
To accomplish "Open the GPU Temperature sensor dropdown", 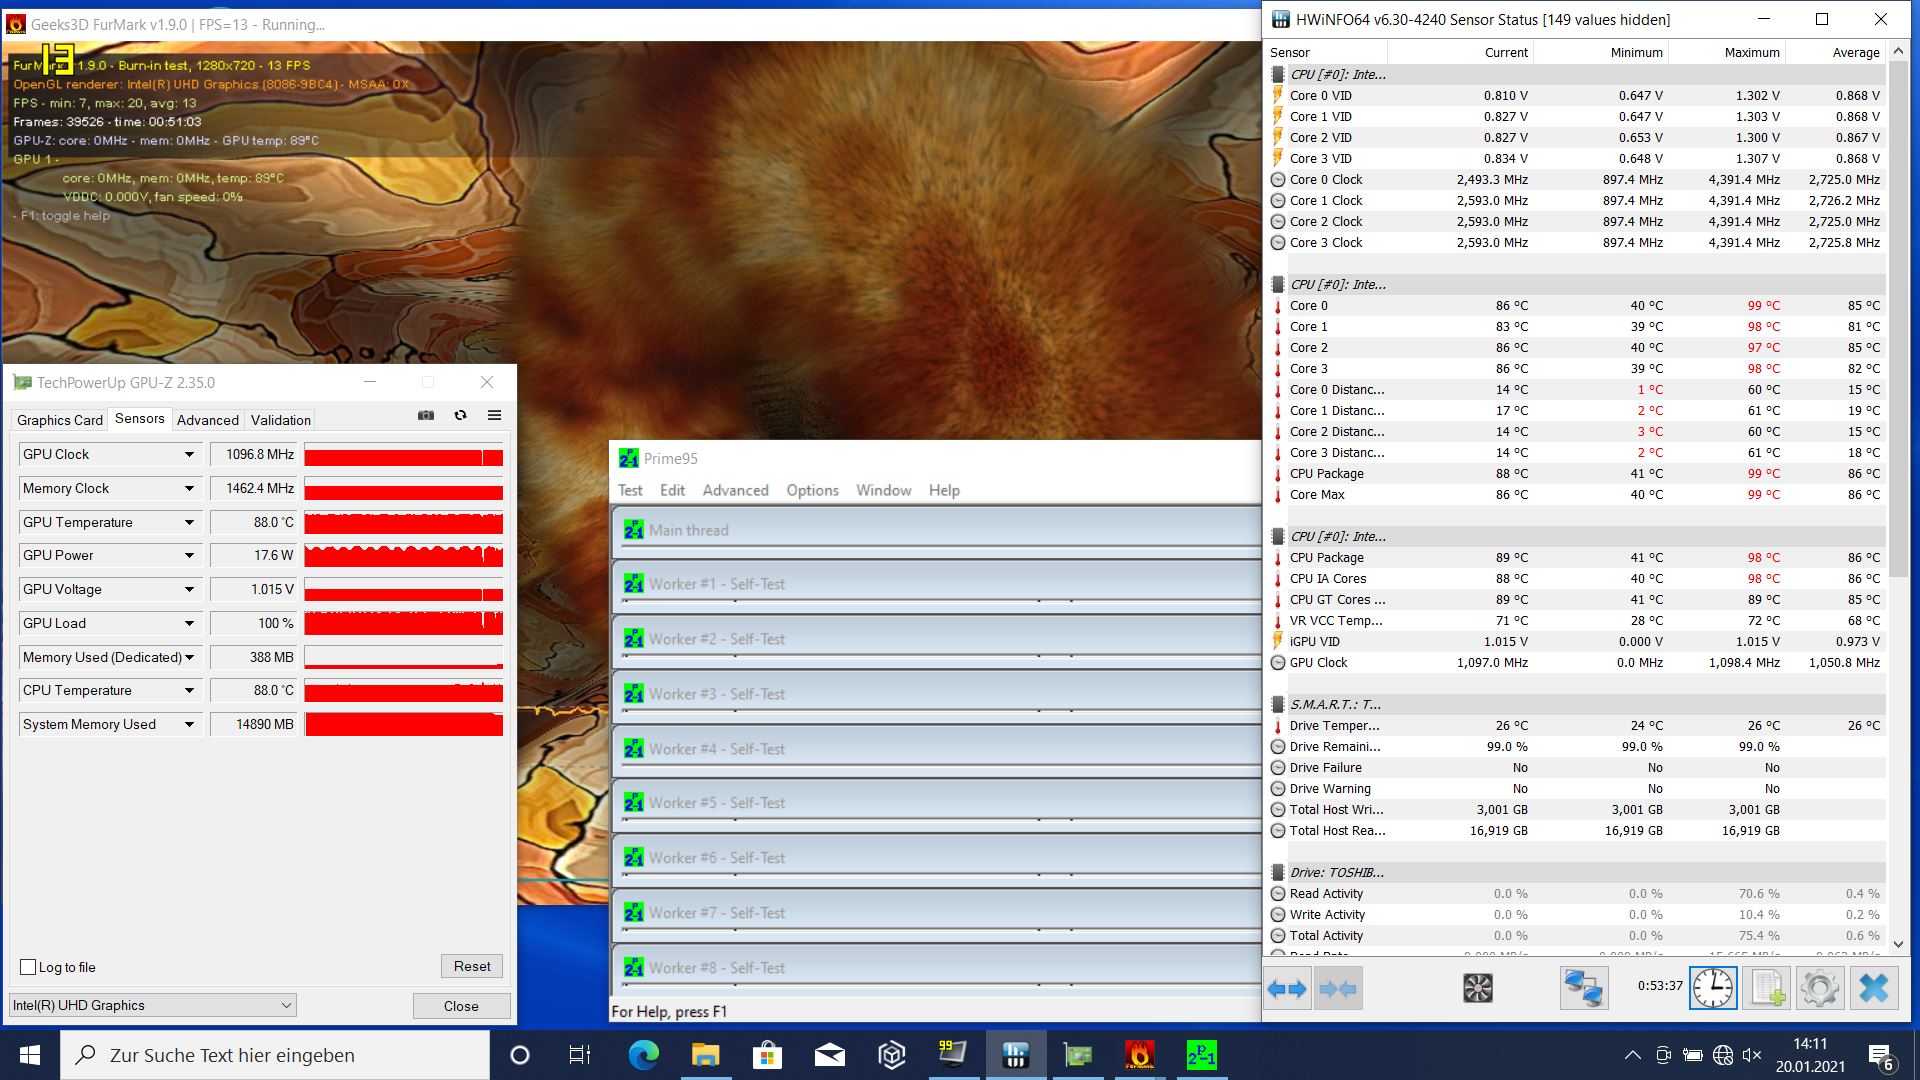I will point(189,523).
